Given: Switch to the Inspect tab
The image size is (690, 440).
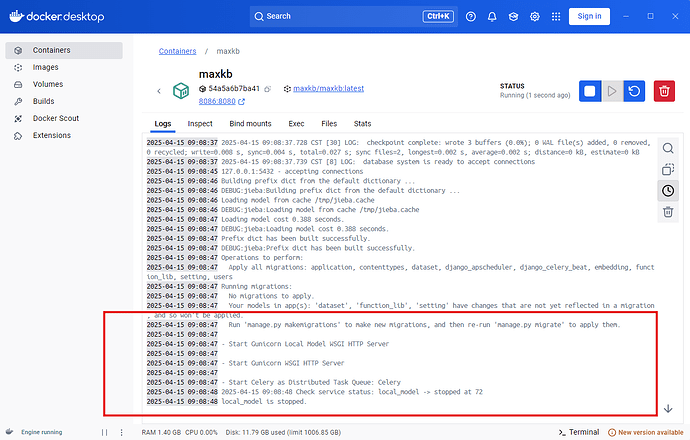Looking at the screenshot, I should (200, 124).
